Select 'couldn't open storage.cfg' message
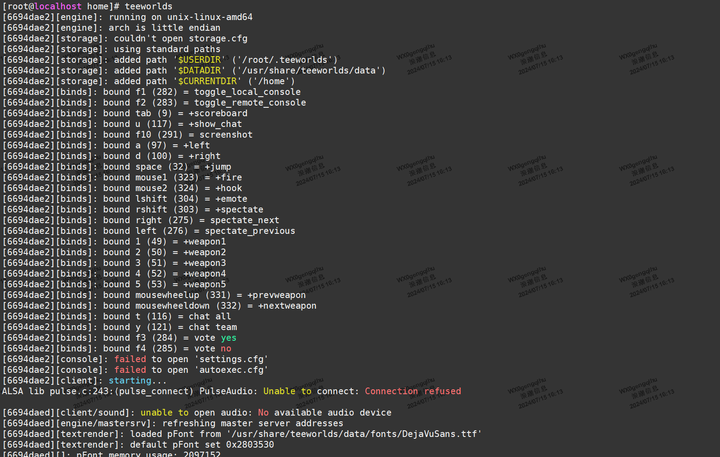 (180, 39)
